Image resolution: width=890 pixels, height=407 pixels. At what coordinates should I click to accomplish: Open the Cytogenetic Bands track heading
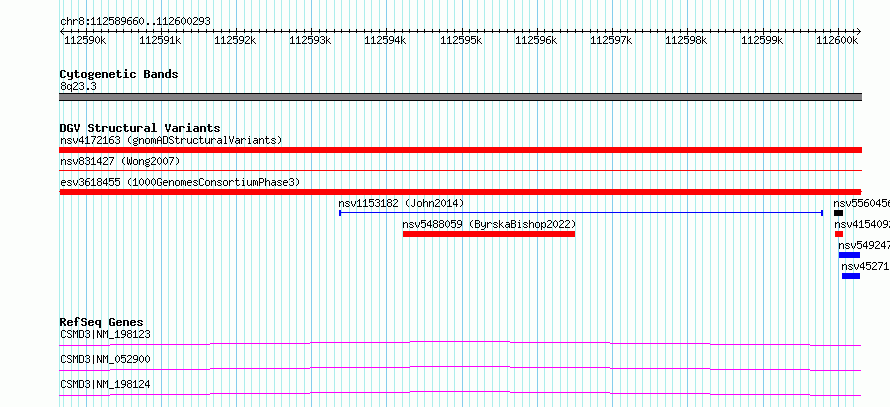tap(119, 74)
